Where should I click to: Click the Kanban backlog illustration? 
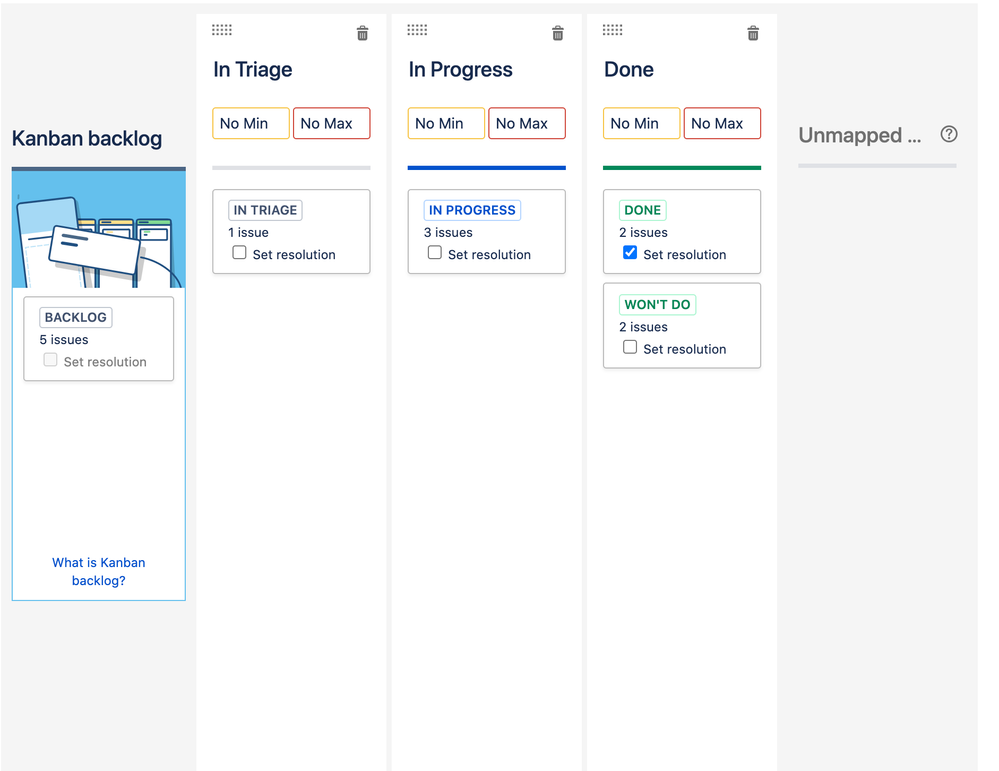(x=98, y=229)
